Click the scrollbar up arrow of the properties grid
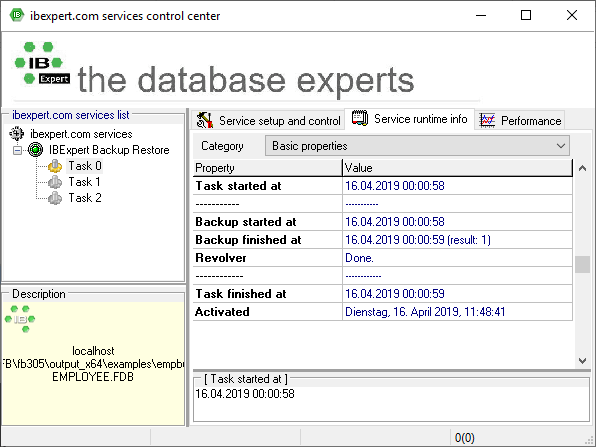Image resolution: width=596 pixels, height=447 pixels. coord(582,168)
